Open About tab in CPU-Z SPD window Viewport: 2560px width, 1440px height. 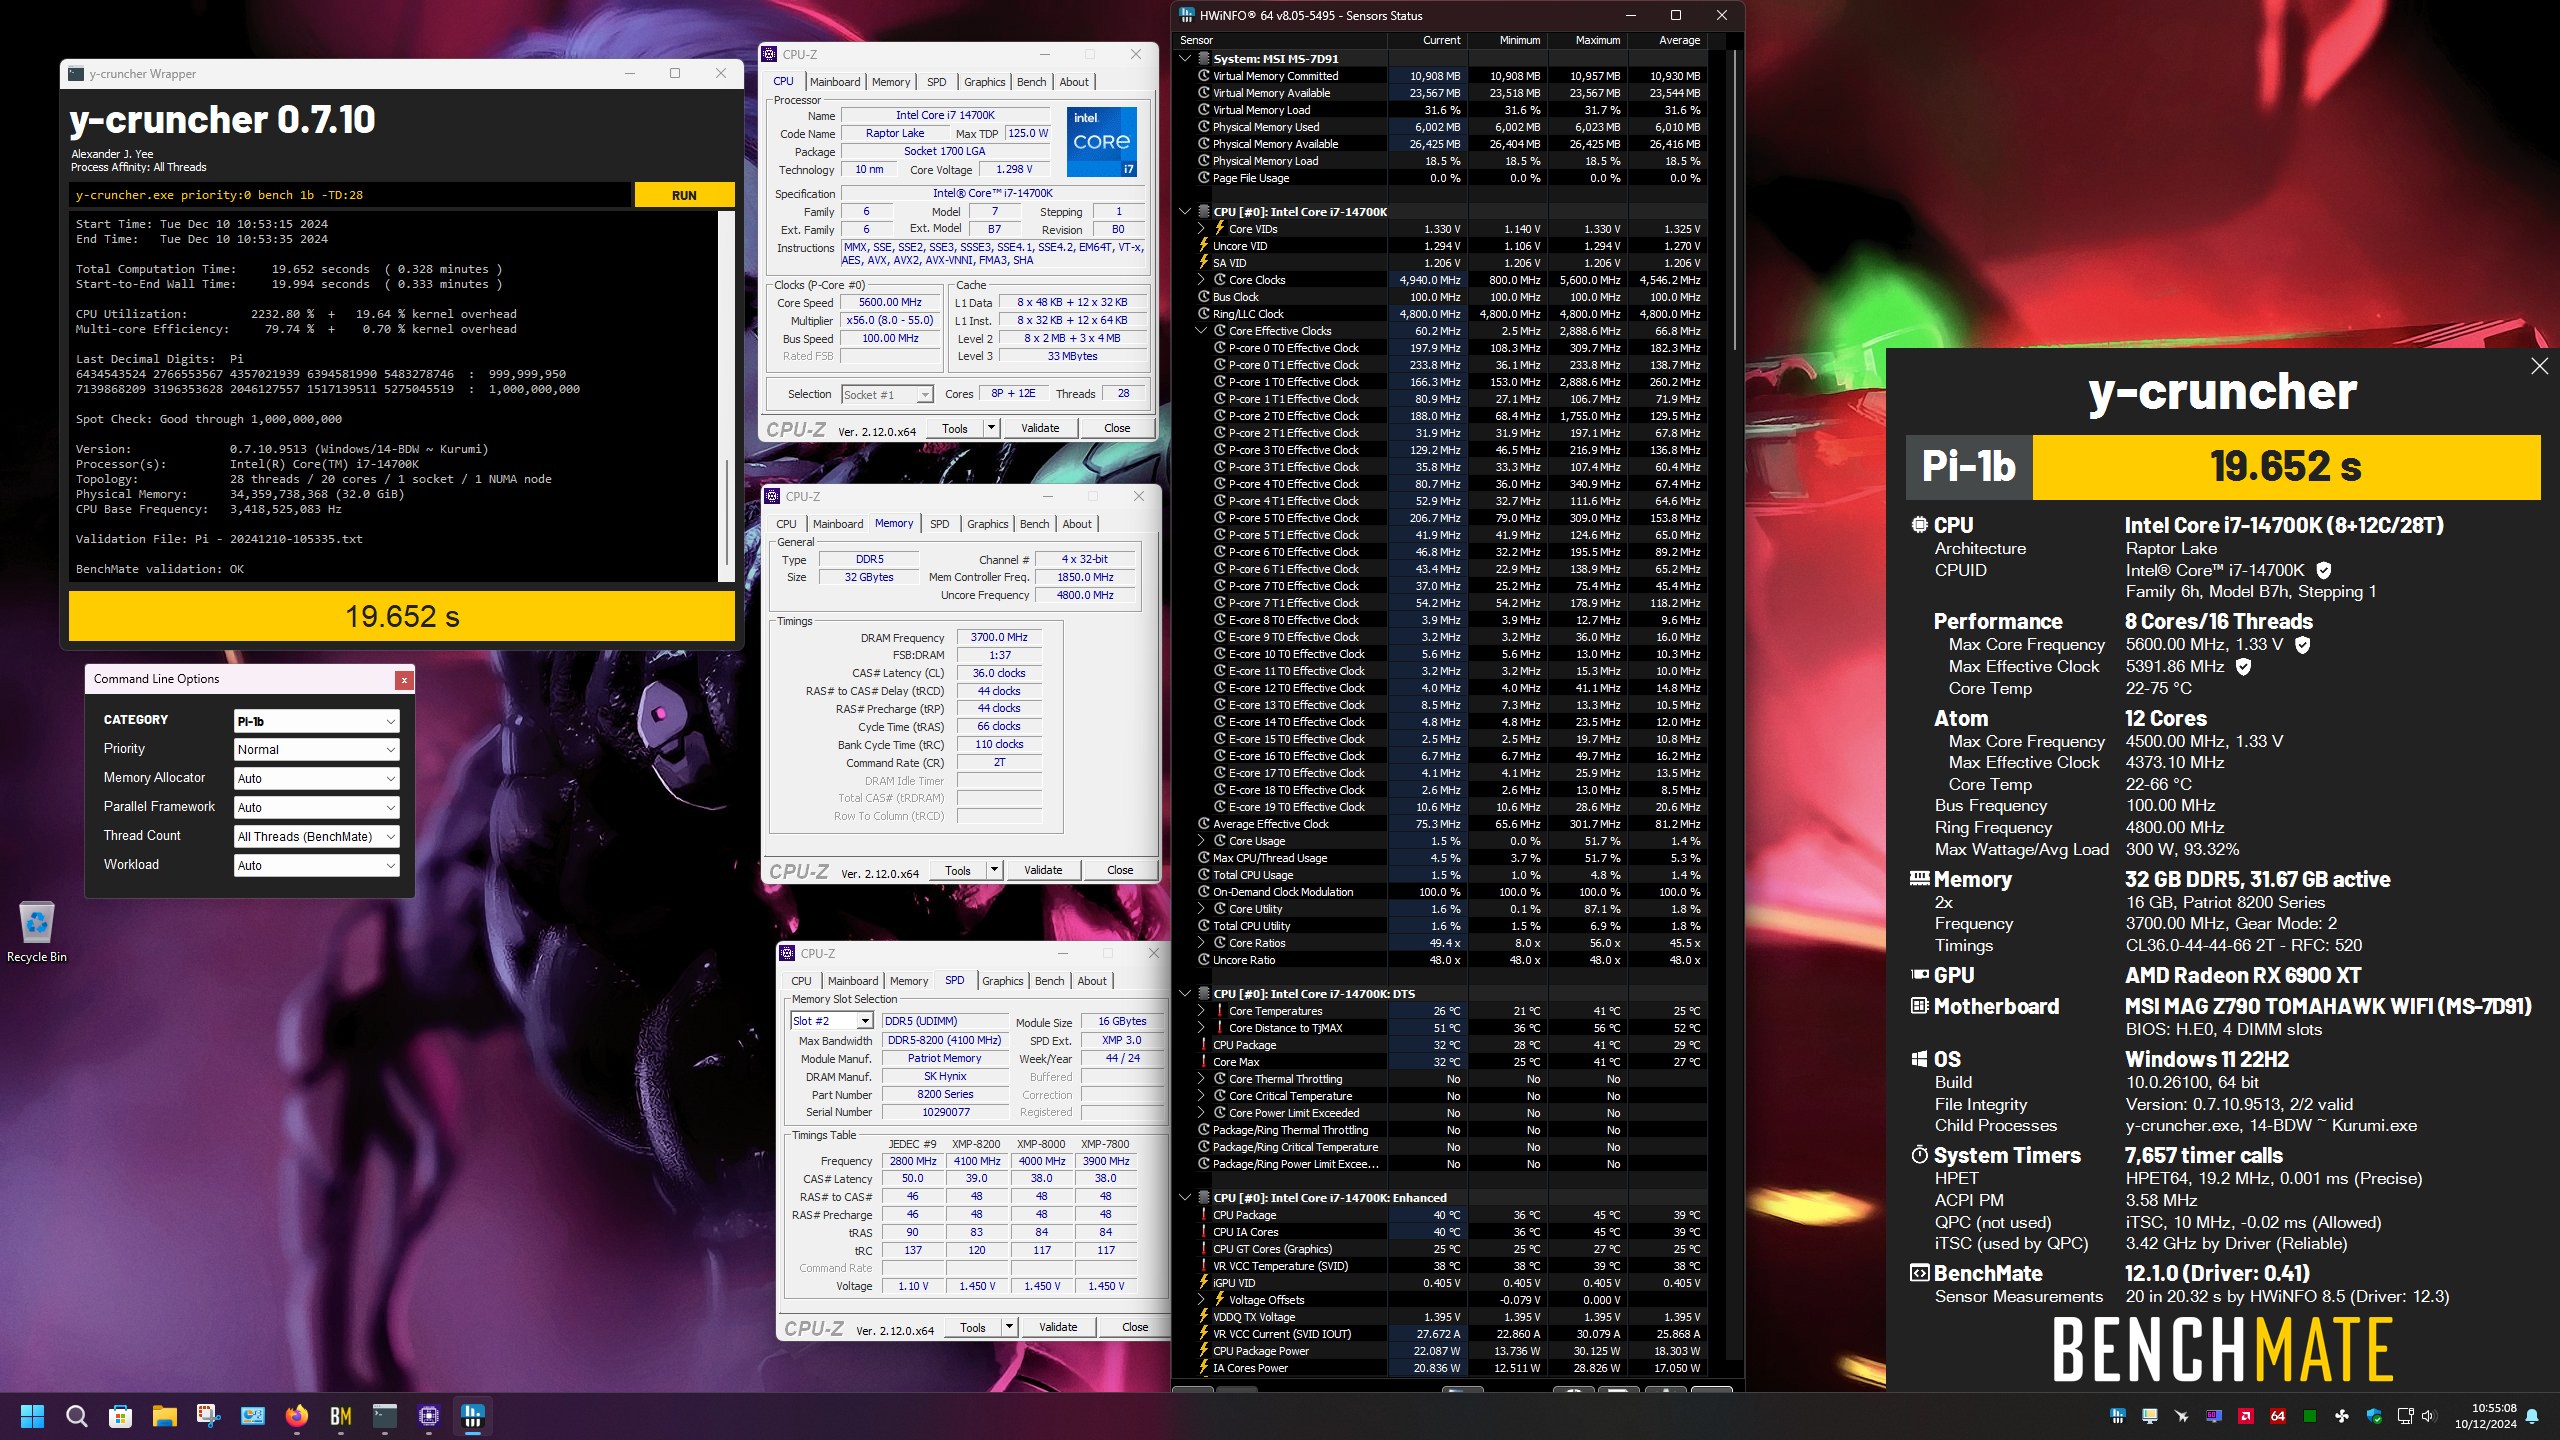(x=1091, y=981)
